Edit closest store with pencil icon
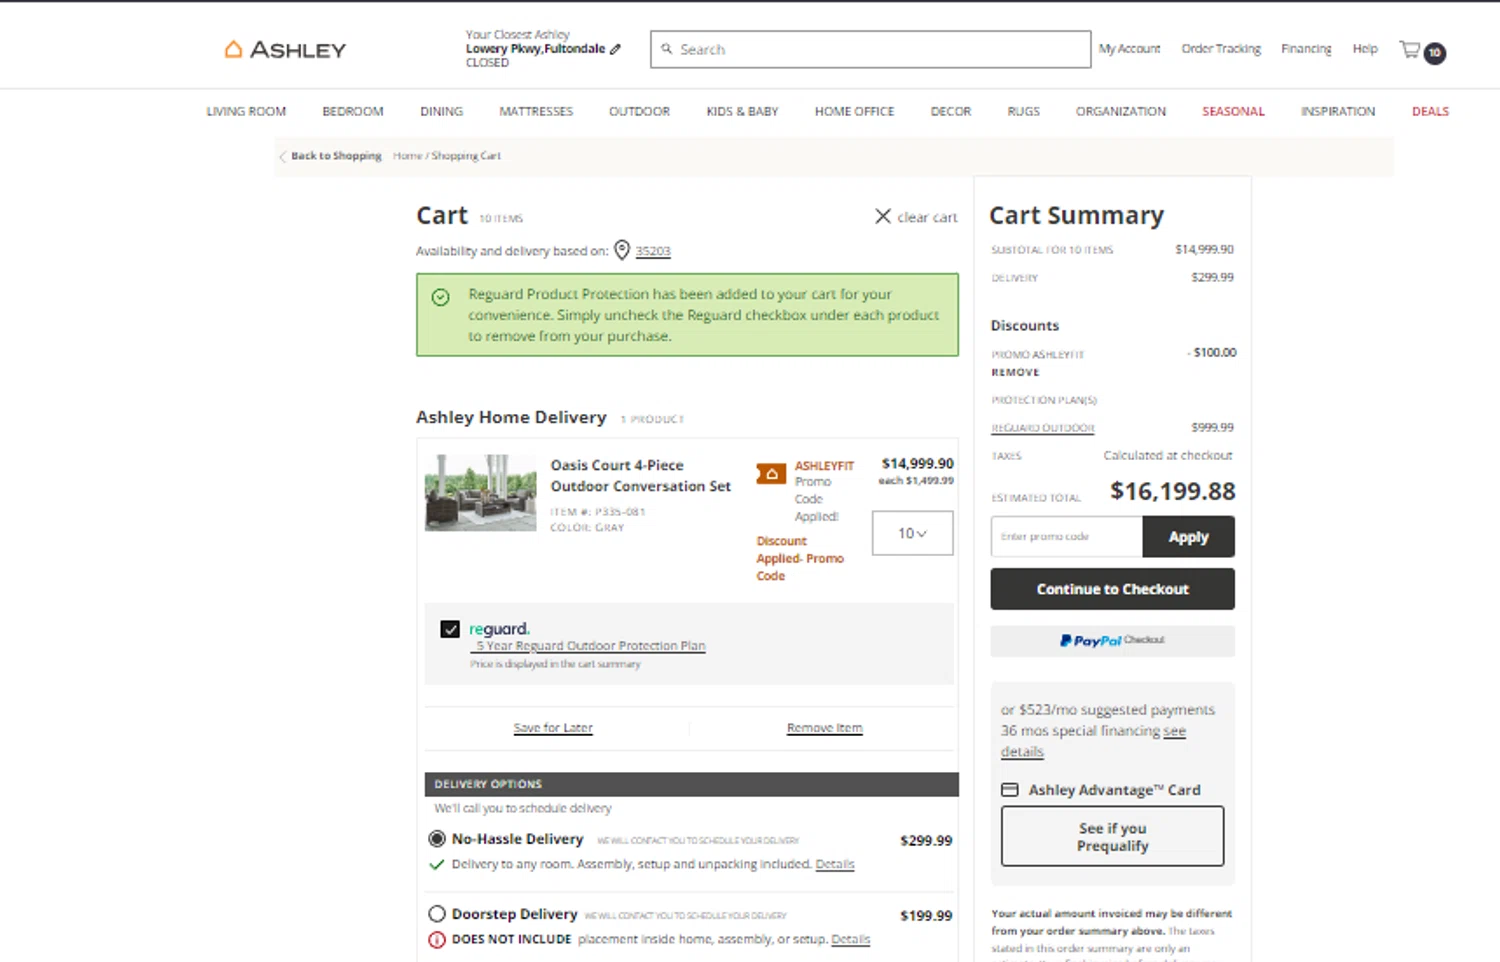 [x=615, y=48]
